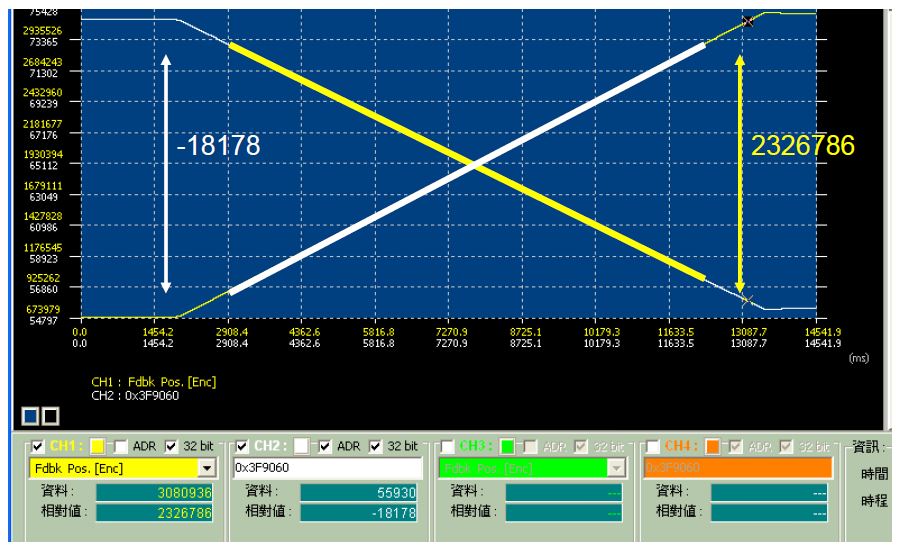Toggle the CH2 32 bit checkbox
This screenshot has width=902, height=551.
point(374,445)
